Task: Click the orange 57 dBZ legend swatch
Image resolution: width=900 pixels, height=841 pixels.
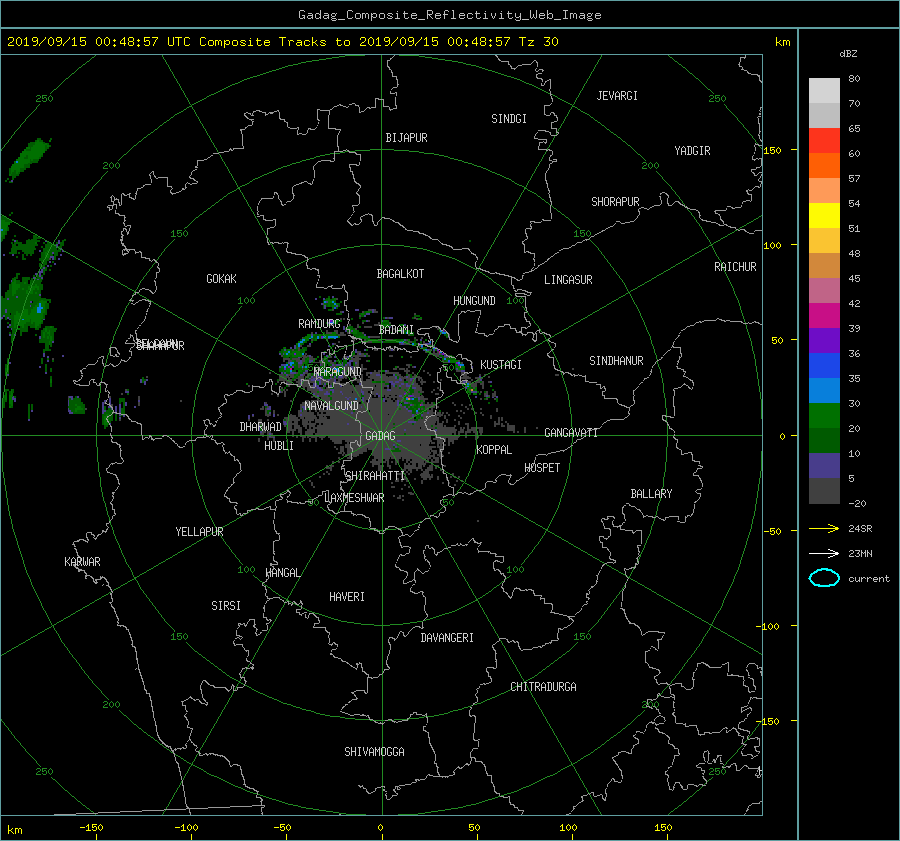Action: click(x=824, y=165)
